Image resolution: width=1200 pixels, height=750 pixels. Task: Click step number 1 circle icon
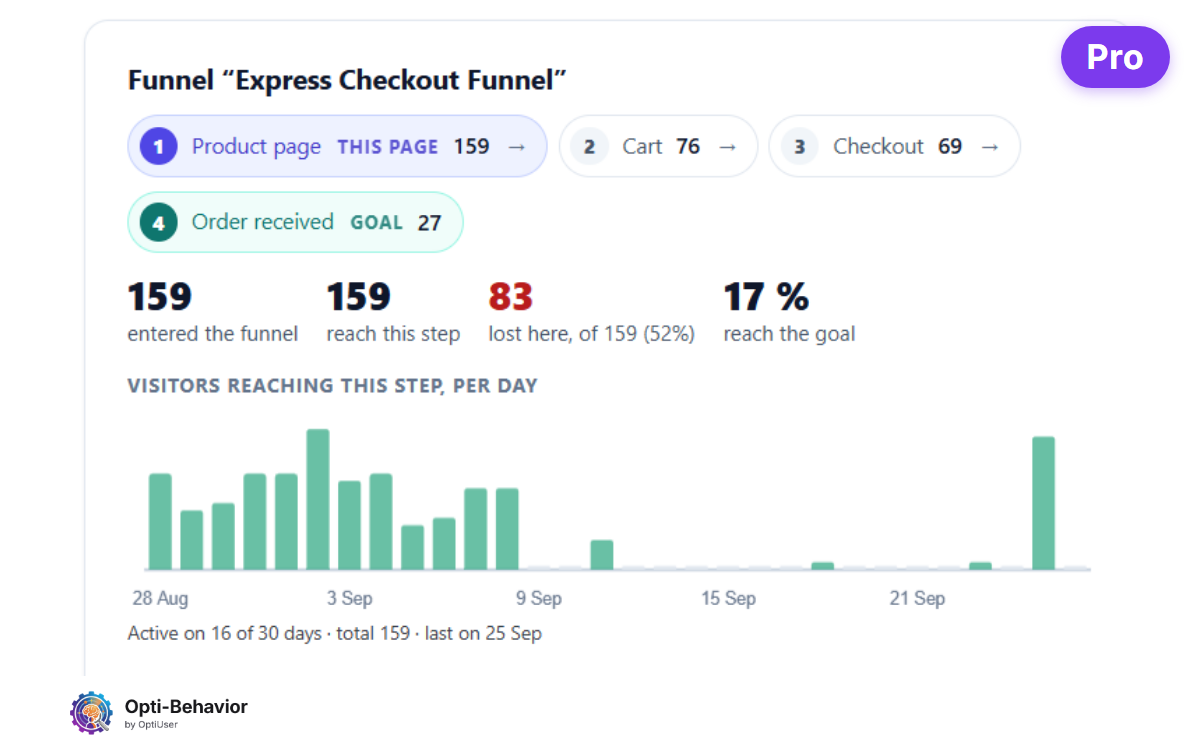[158, 146]
